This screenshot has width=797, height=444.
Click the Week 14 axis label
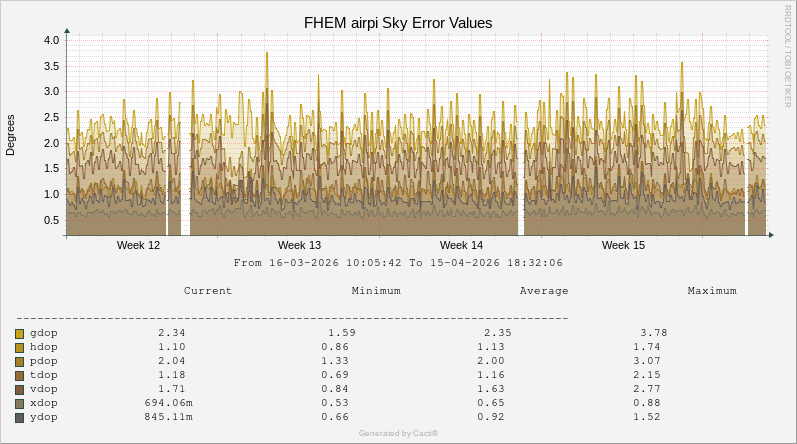click(461, 245)
